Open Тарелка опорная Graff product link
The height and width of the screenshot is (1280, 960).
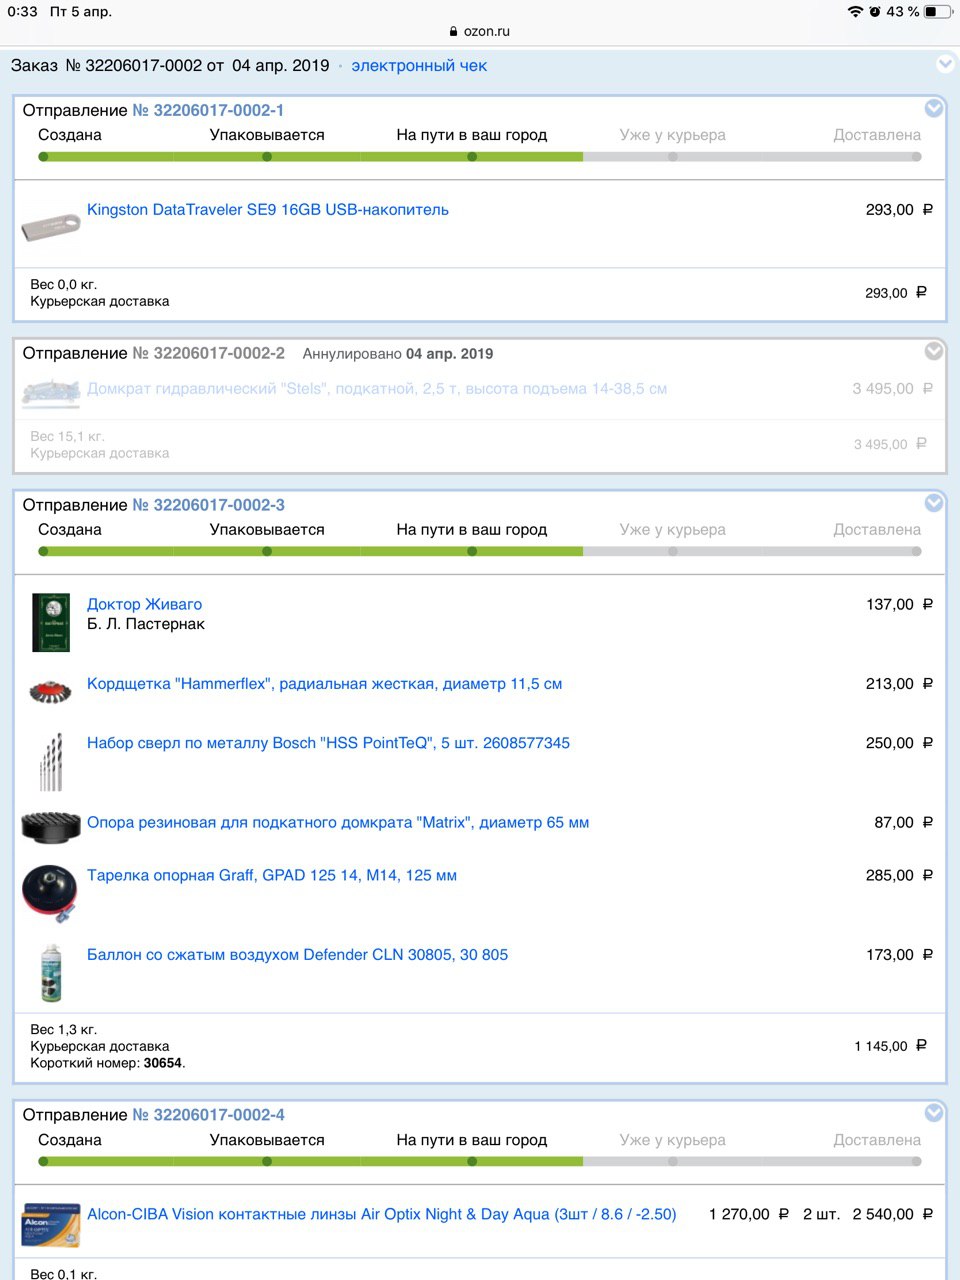(272, 876)
